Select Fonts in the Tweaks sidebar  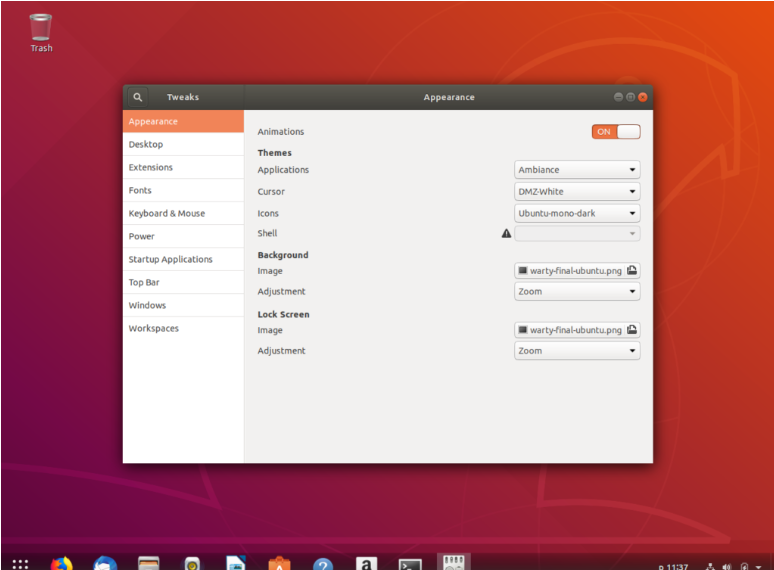point(183,190)
